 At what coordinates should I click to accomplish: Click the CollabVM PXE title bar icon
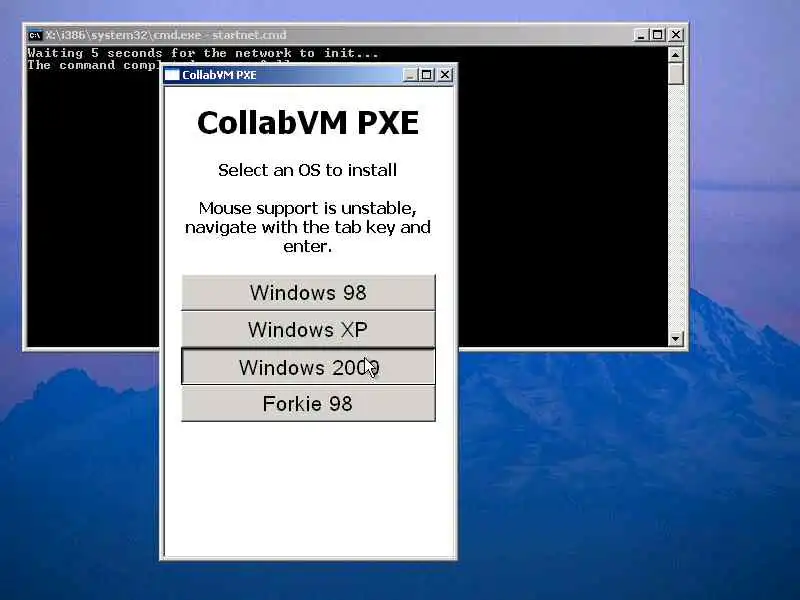point(172,75)
